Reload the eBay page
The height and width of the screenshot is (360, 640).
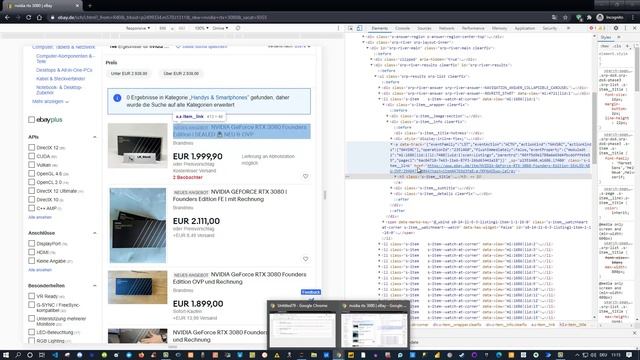point(29,18)
